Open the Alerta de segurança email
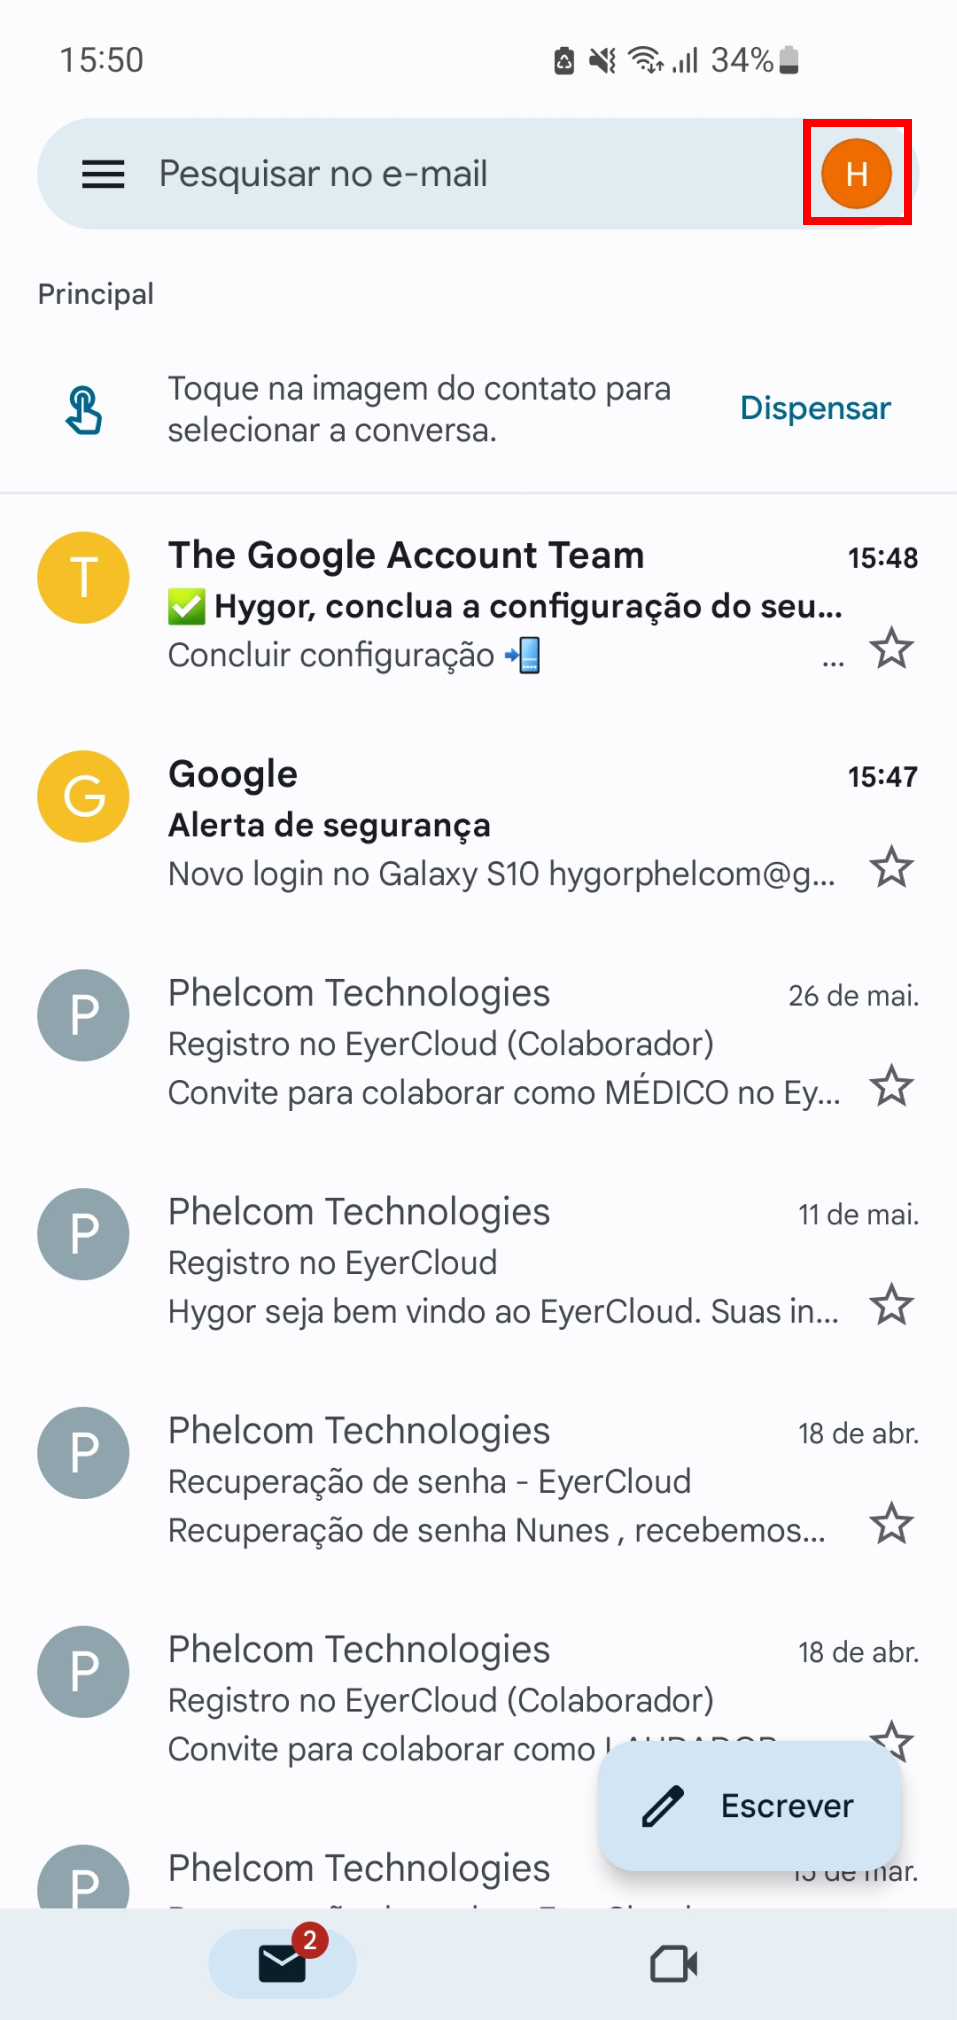Viewport: 957px width, 2020px height. point(500,826)
